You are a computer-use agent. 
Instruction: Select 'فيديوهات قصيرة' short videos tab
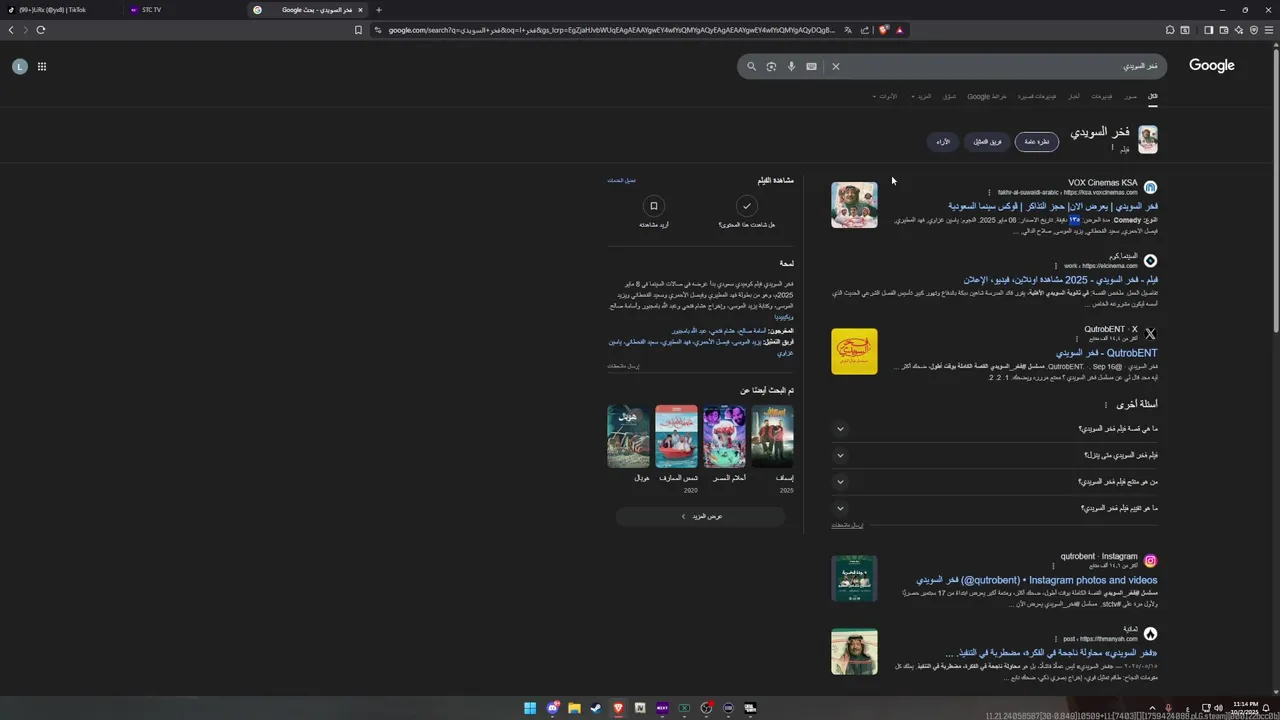1037,97
